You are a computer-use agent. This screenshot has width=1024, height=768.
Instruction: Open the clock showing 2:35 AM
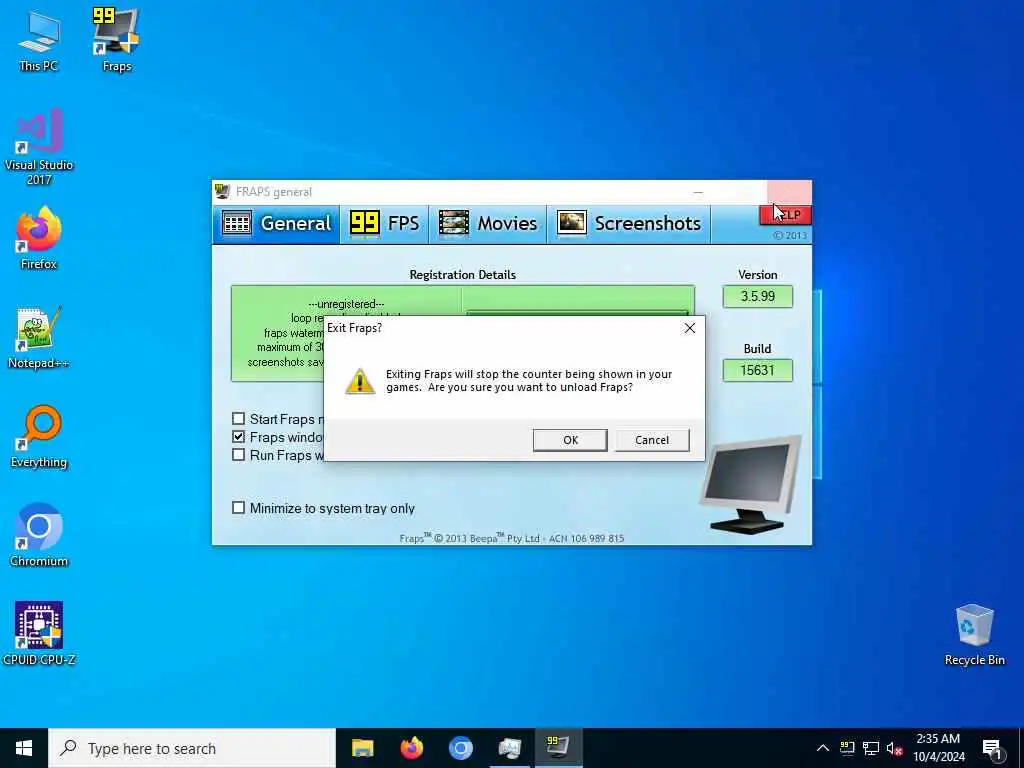pyautogui.click(x=938, y=748)
